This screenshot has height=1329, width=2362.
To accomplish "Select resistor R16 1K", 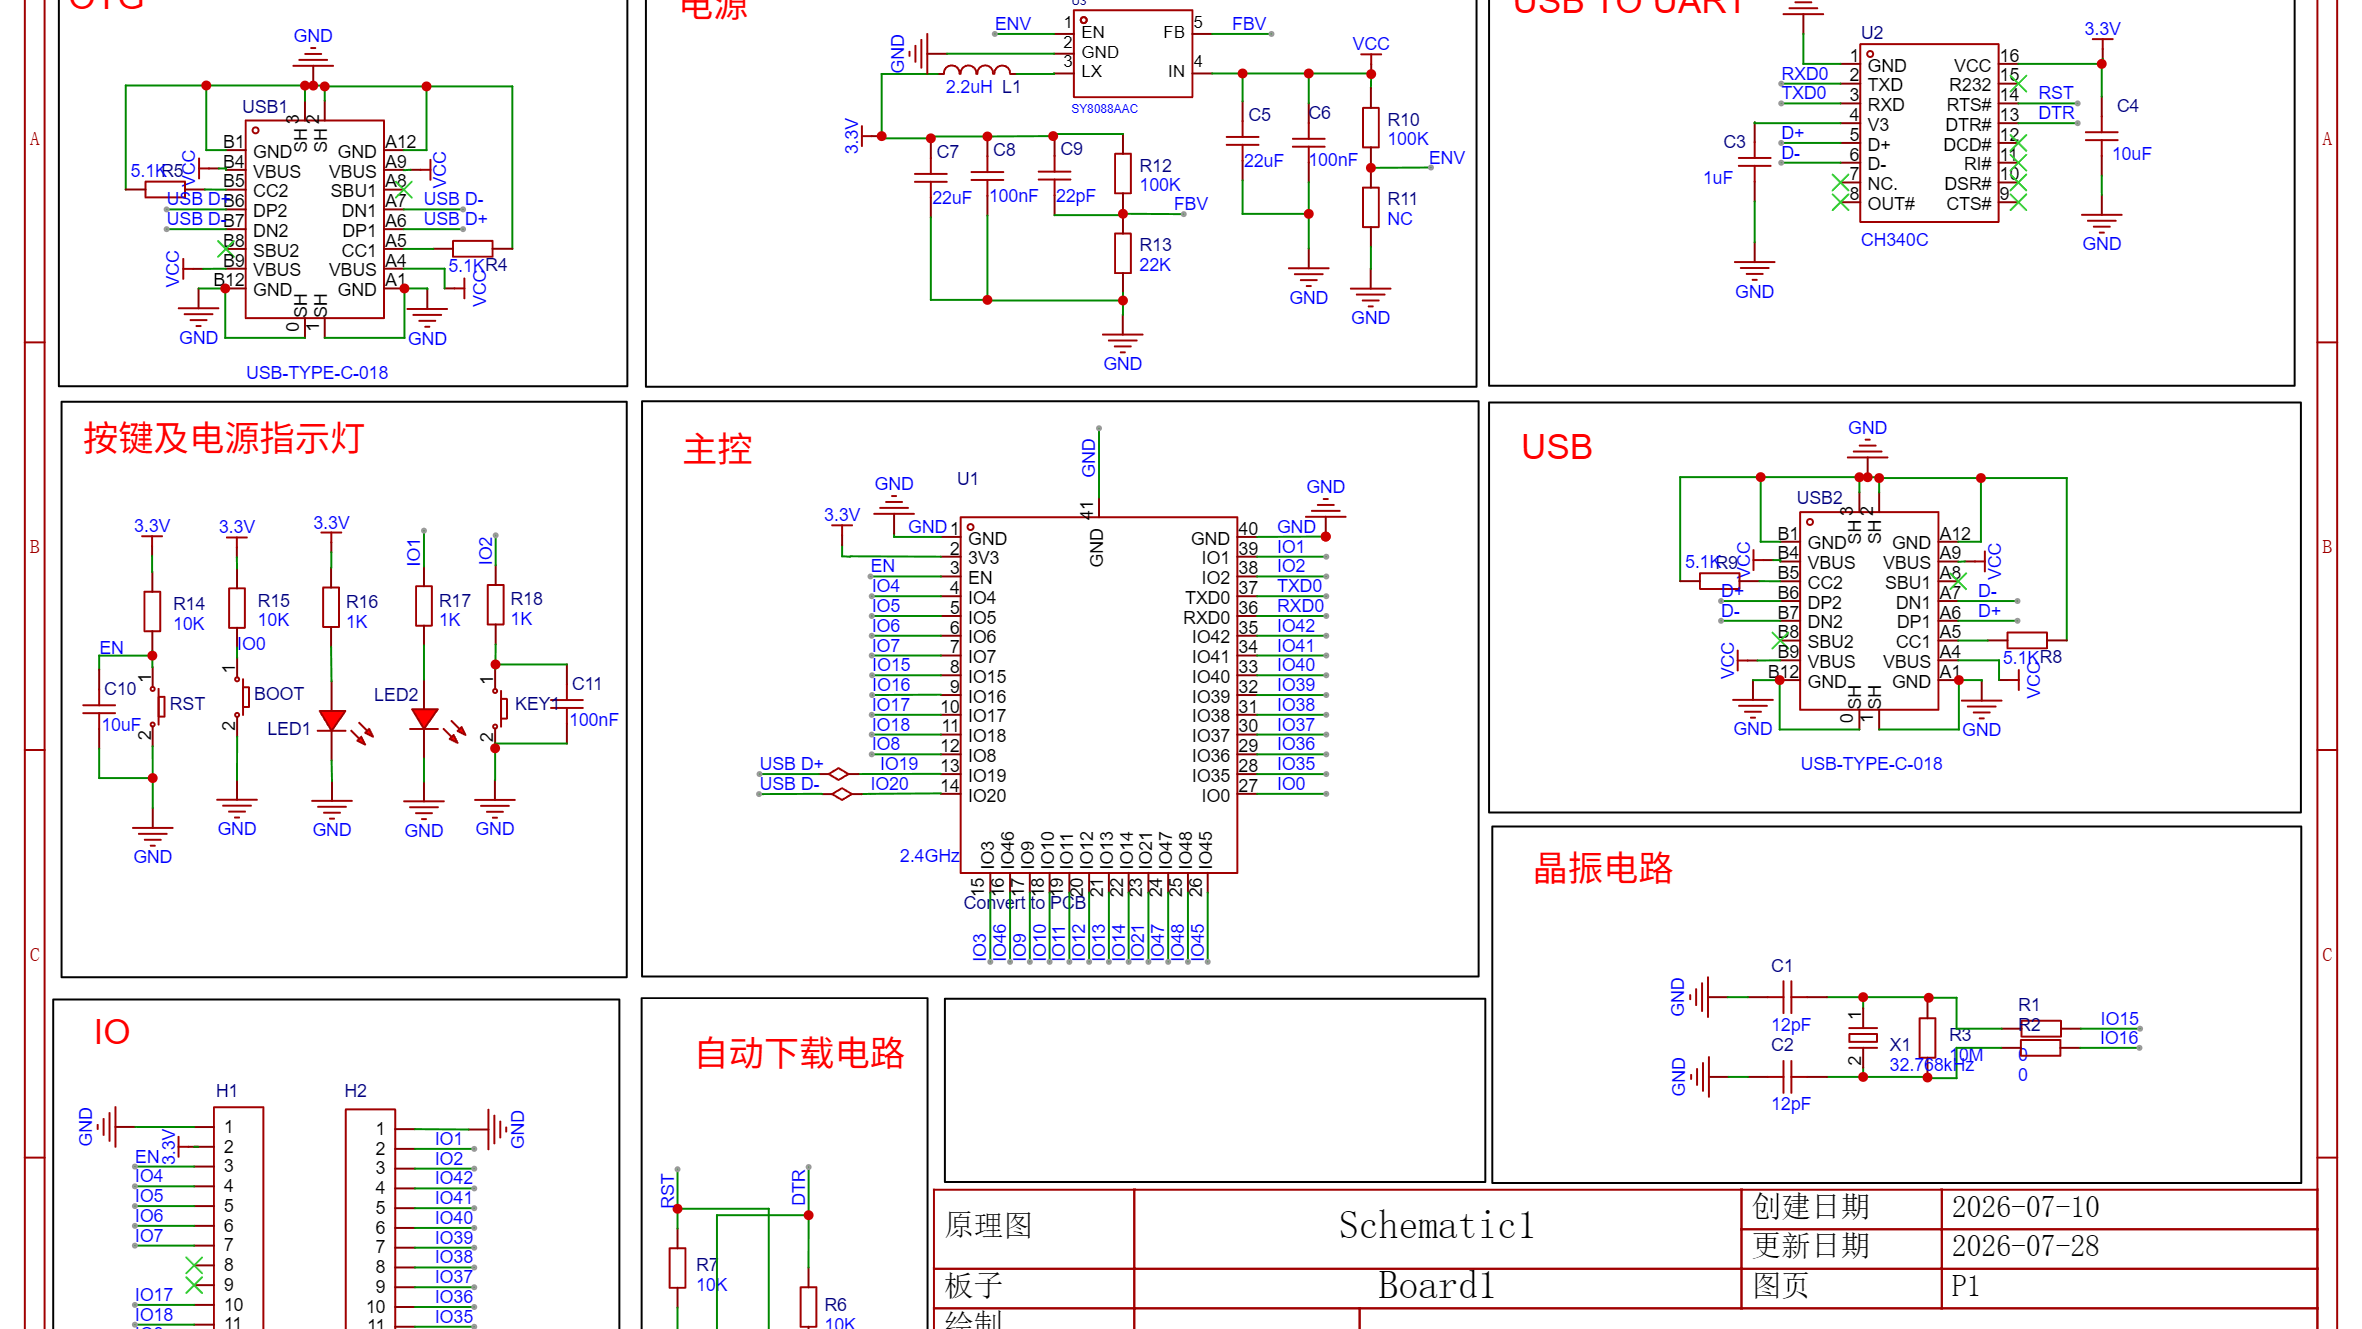I will (x=331, y=607).
